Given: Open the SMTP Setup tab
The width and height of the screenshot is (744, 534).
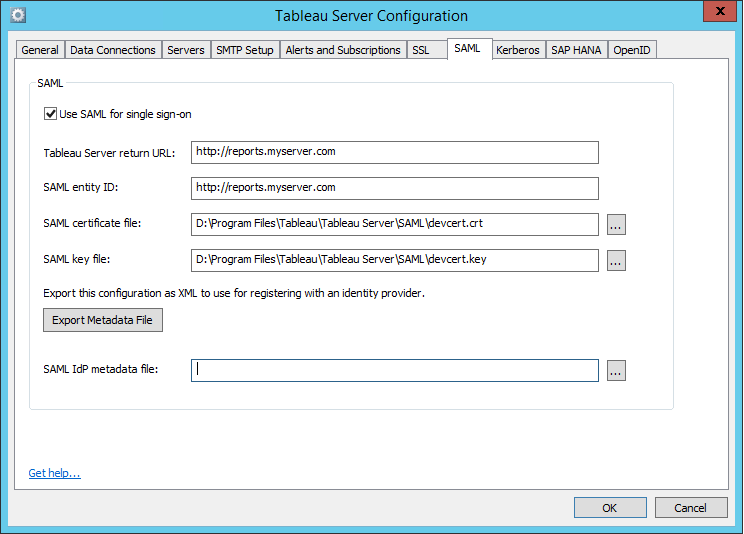Looking at the screenshot, I should (x=244, y=50).
